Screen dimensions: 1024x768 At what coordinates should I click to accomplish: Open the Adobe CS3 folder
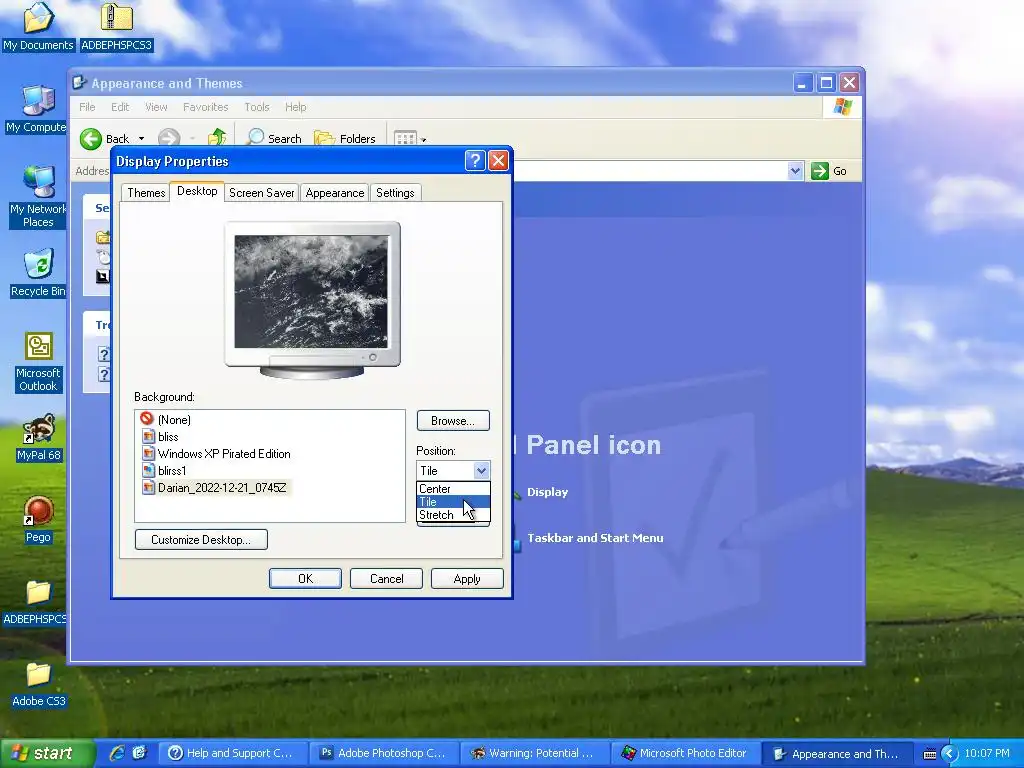pos(39,684)
